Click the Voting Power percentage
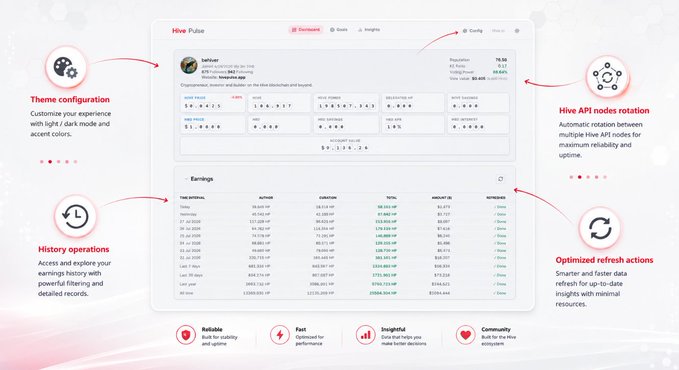Image resolution: width=679 pixels, height=370 pixels. pyautogui.click(x=500, y=72)
